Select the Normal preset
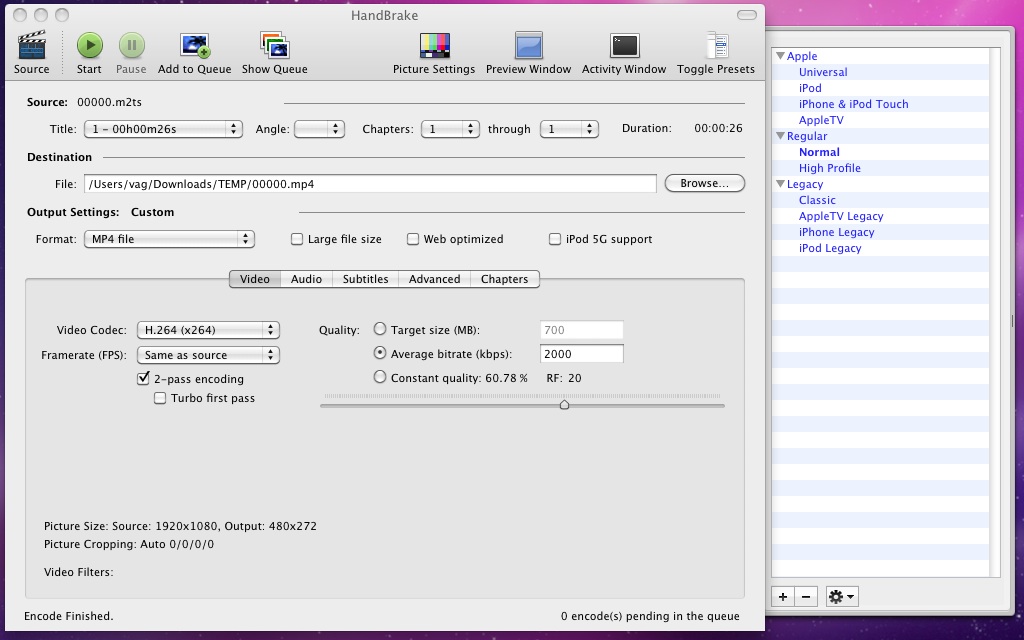Image resolution: width=1024 pixels, height=640 pixels. 819,152
